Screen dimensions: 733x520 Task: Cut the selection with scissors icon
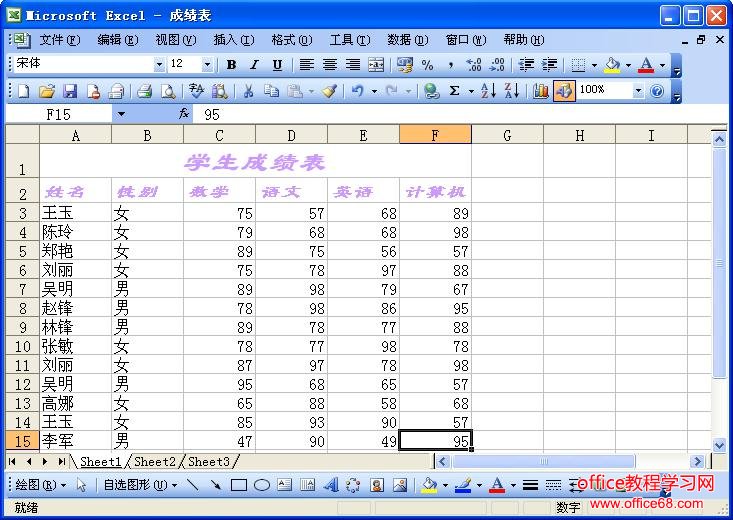(248, 91)
